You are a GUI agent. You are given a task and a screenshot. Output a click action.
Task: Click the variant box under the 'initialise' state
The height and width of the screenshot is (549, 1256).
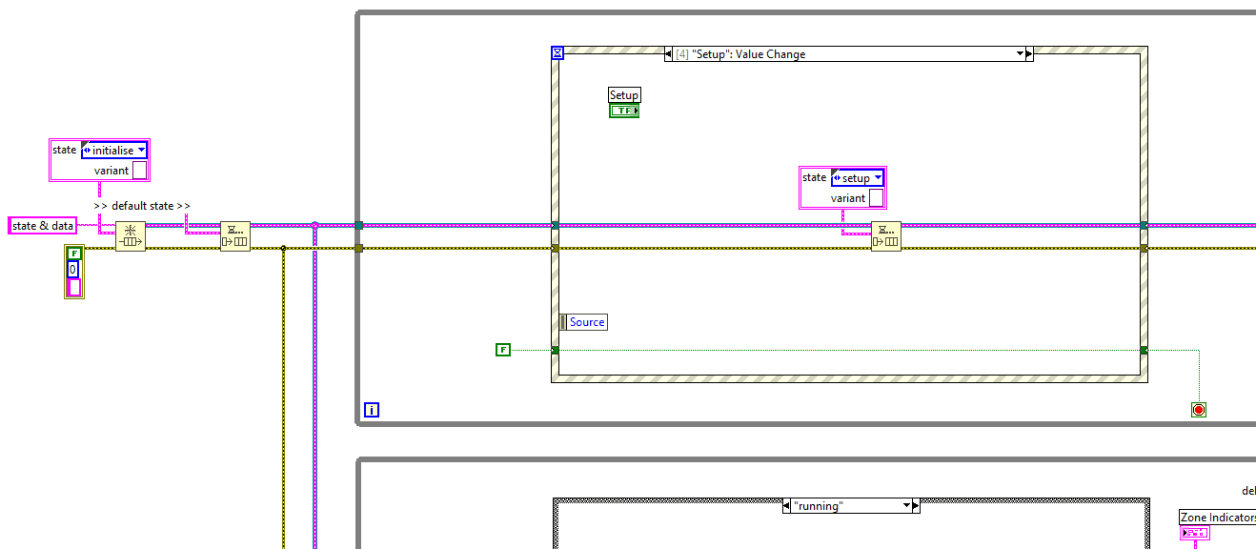pos(140,170)
